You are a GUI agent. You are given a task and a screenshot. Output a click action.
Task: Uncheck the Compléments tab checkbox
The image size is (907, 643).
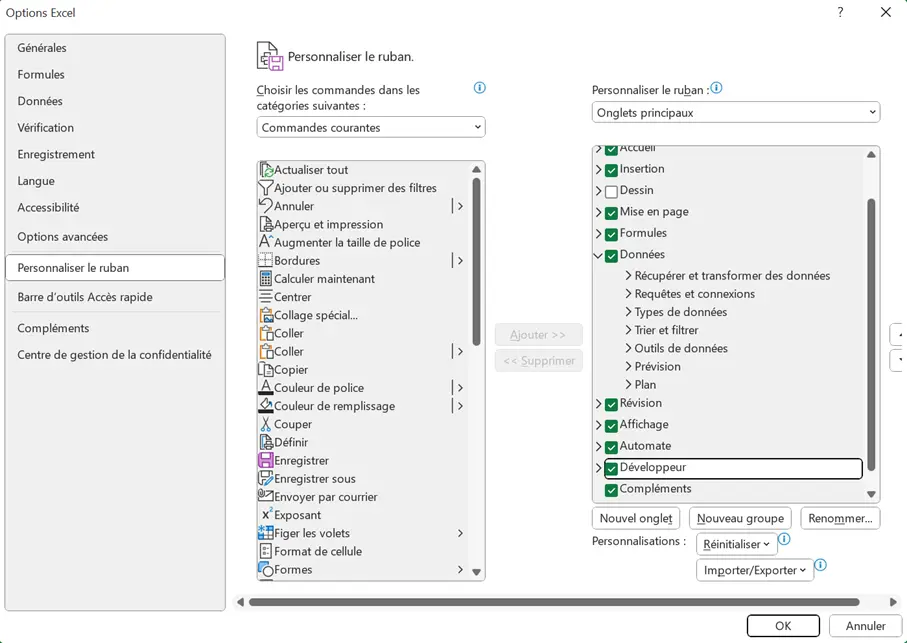[611, 490]
